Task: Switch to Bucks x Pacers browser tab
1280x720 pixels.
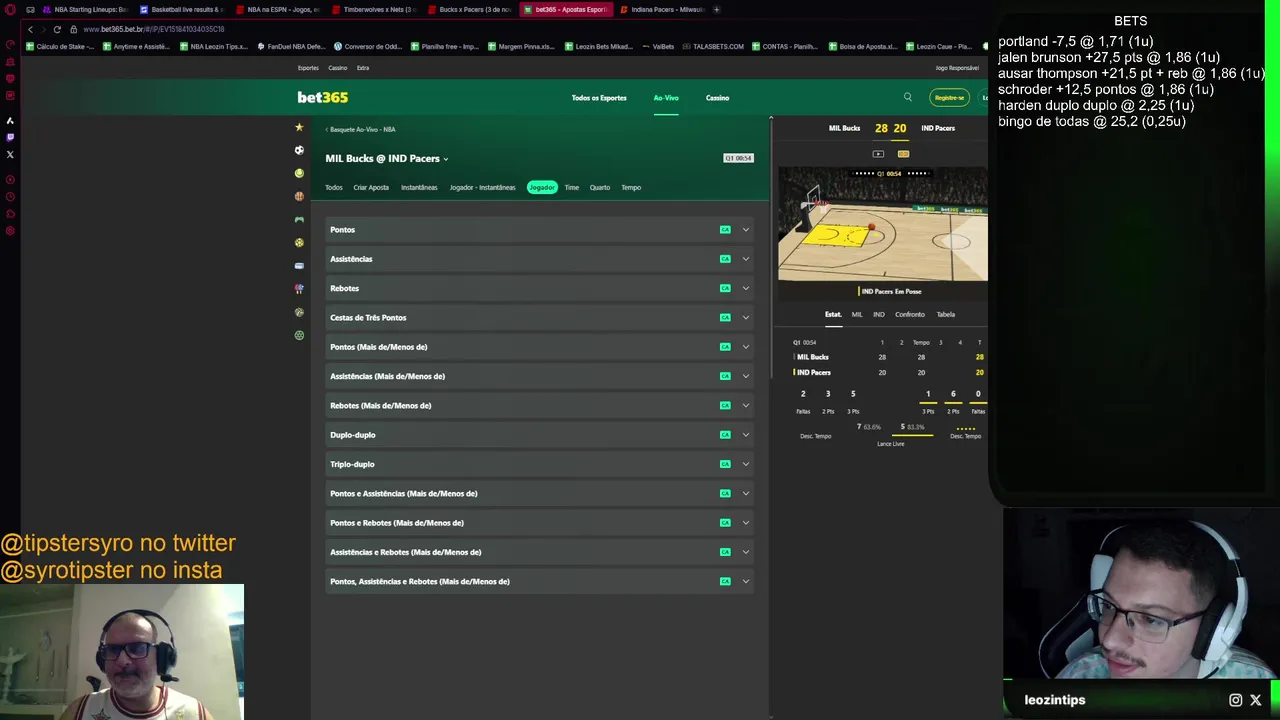Action: [x=470, y=9]
